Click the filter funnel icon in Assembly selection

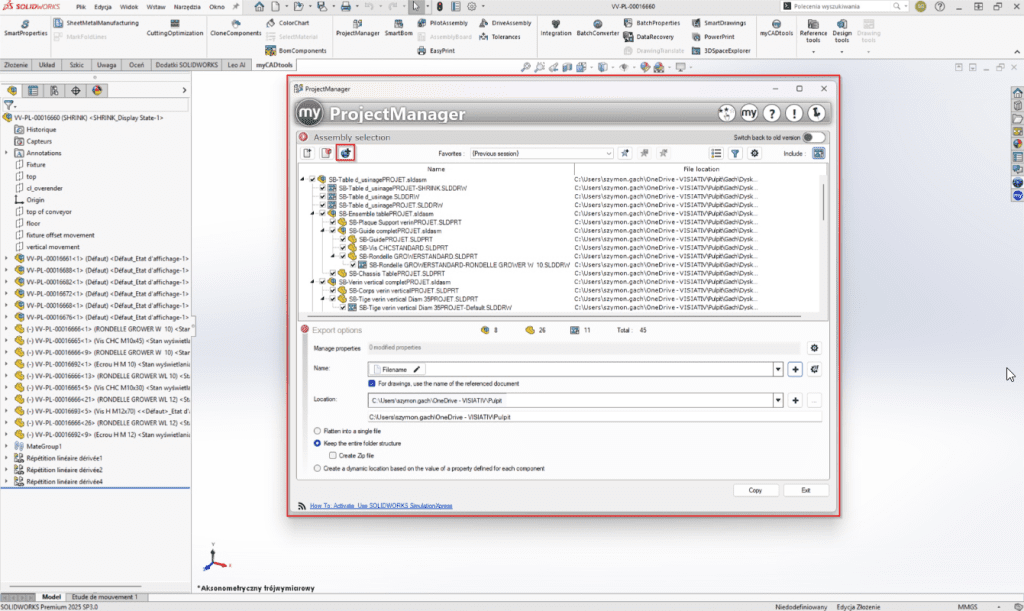[735, 153]
